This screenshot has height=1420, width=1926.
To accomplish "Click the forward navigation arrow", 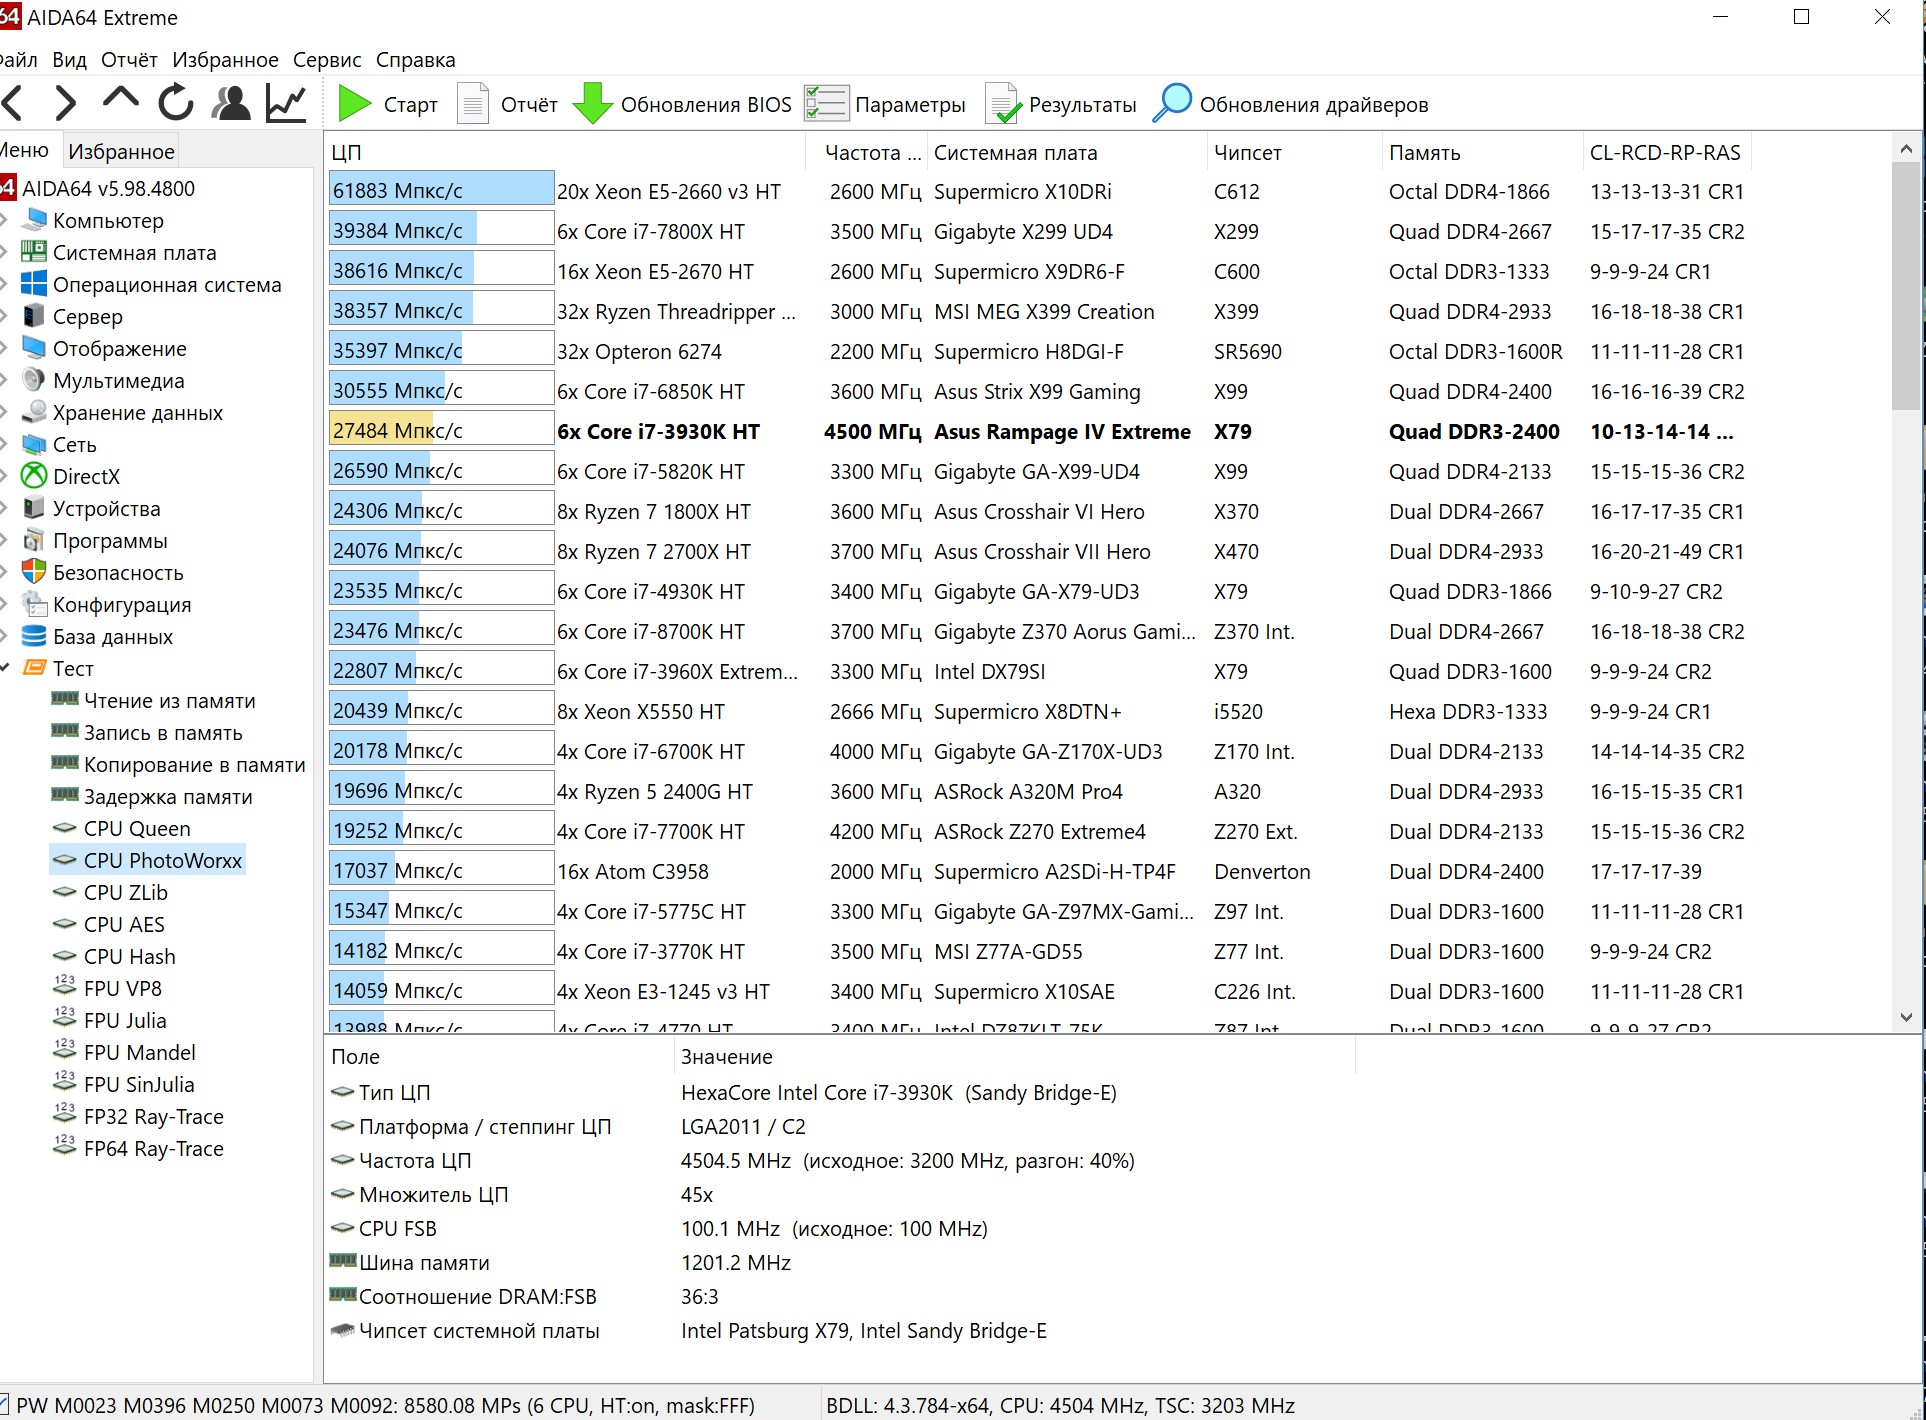I will (66, 103).
